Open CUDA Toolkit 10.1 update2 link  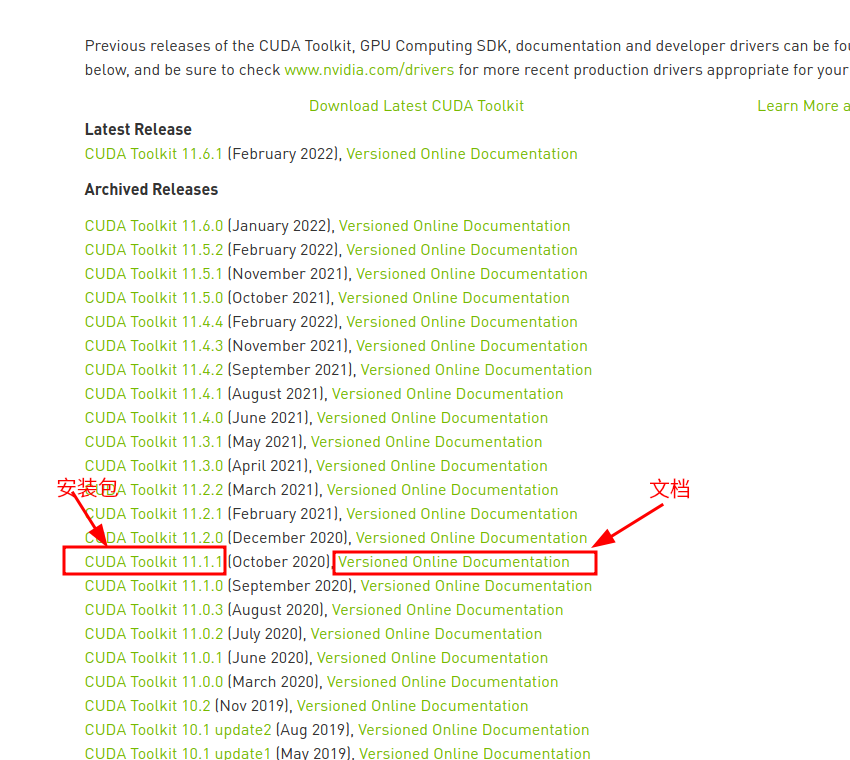point(178,730)
